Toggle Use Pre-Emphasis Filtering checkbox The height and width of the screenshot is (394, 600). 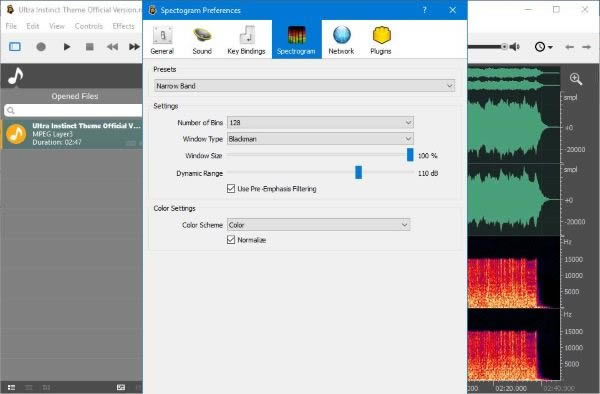tap(231, 189)
